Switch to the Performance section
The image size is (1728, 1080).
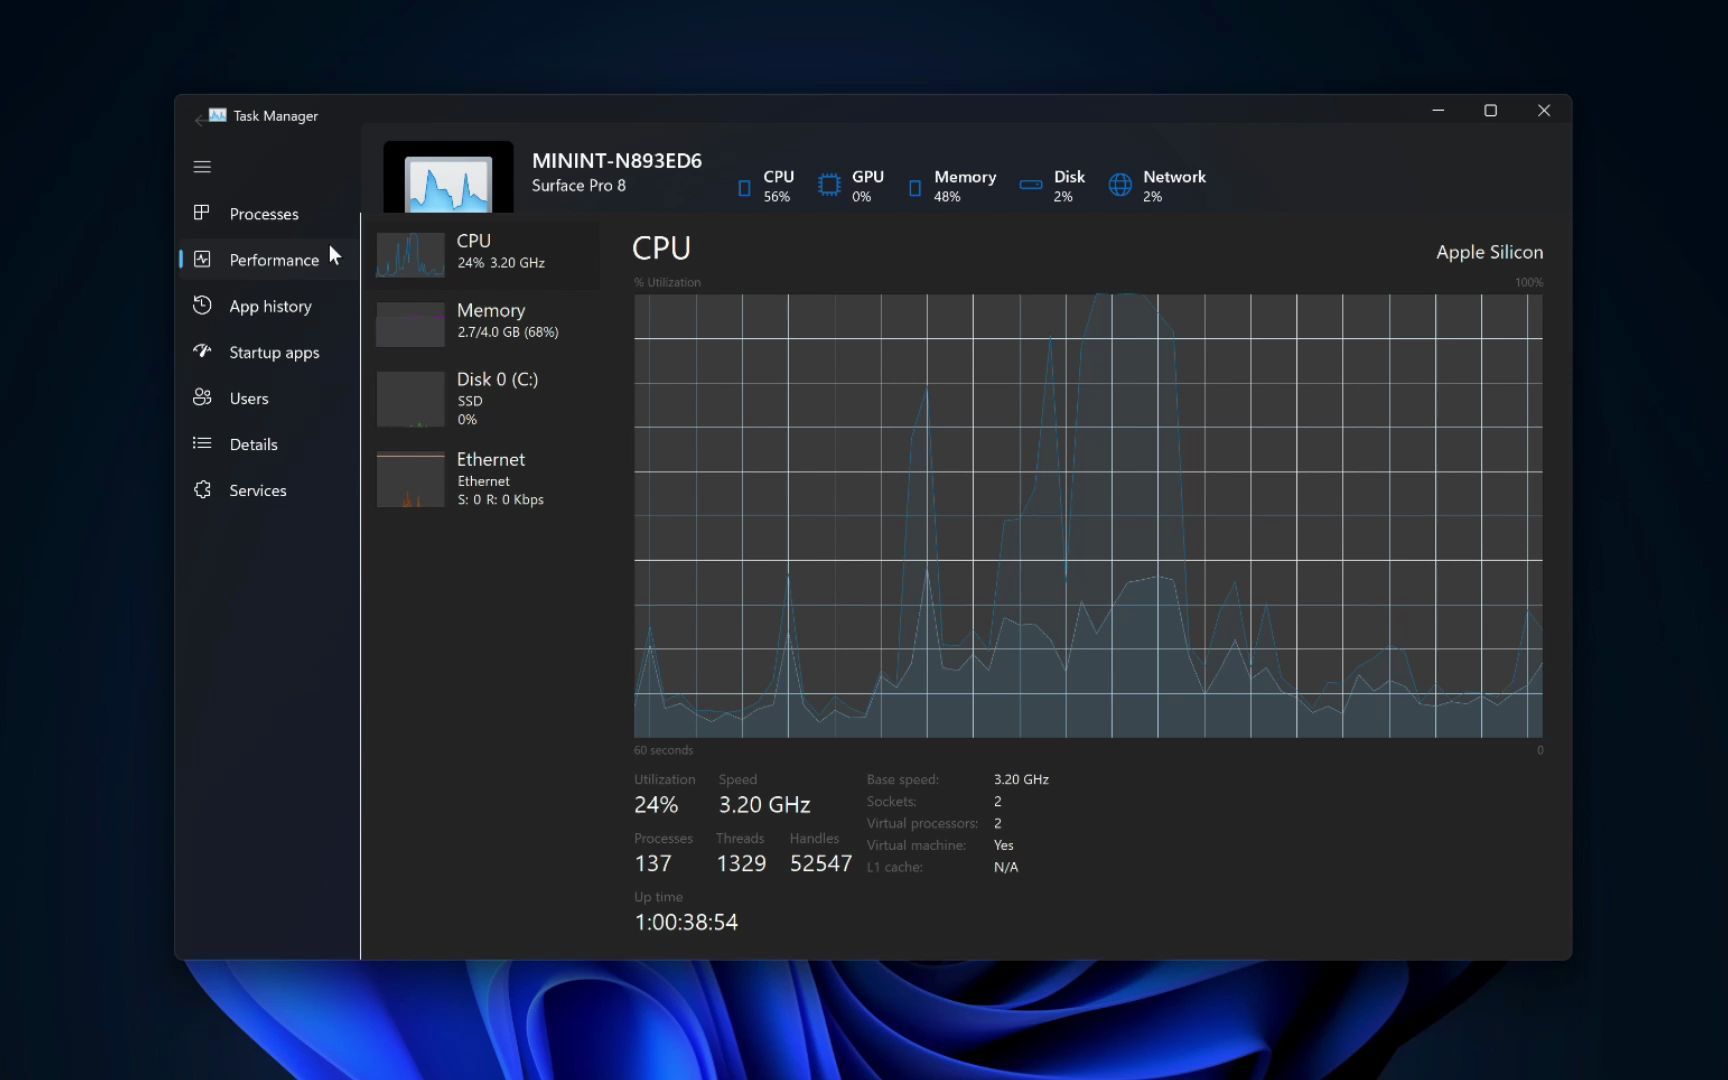pyautogui.click(x=273, y=259)
